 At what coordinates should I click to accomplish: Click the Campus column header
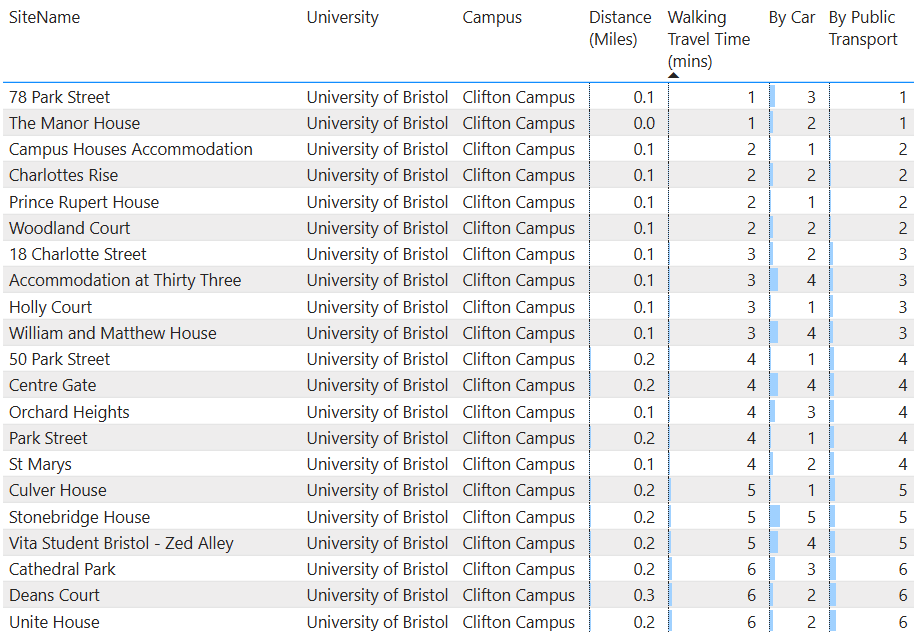[x=492, y=18]
